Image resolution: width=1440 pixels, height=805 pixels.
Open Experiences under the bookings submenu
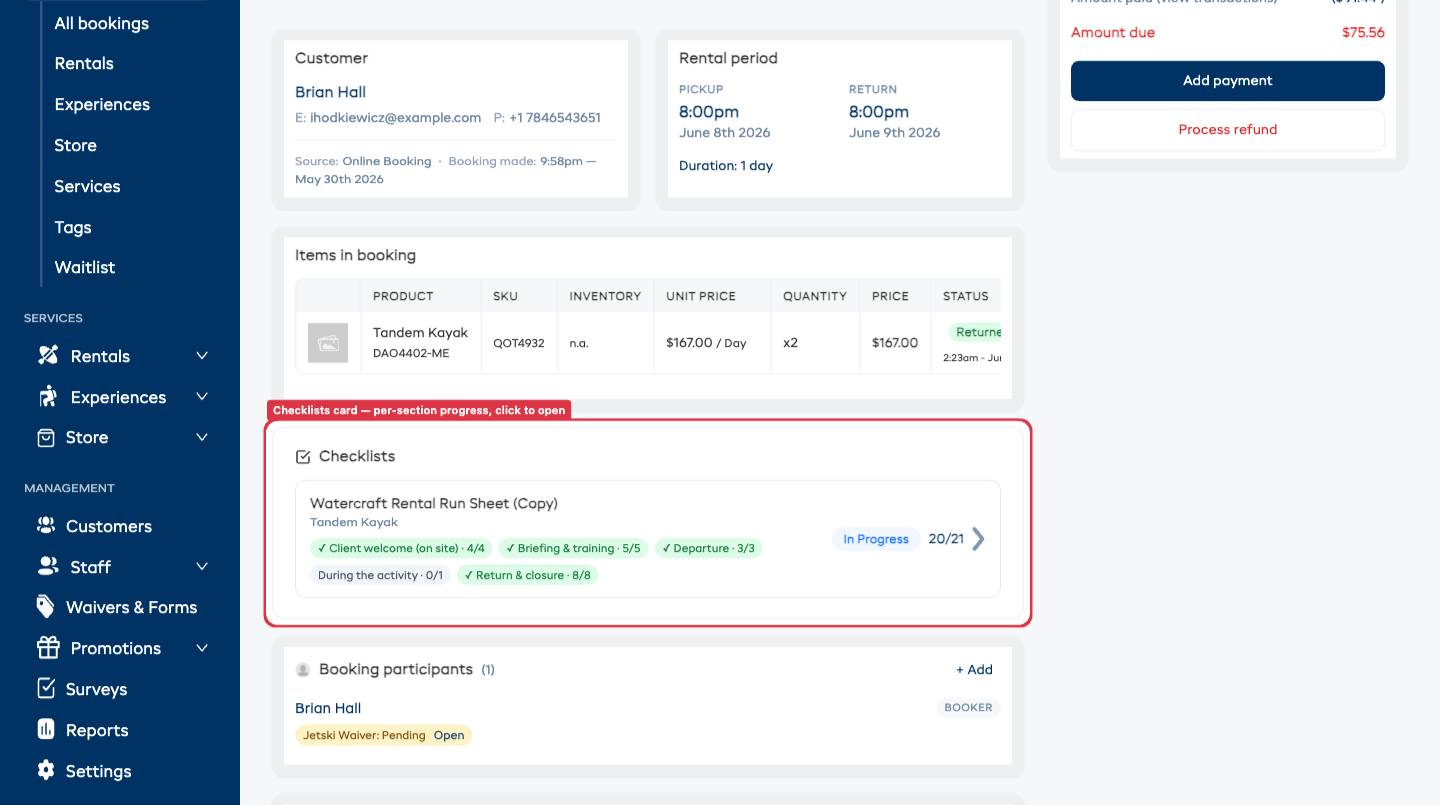(102, 104)
